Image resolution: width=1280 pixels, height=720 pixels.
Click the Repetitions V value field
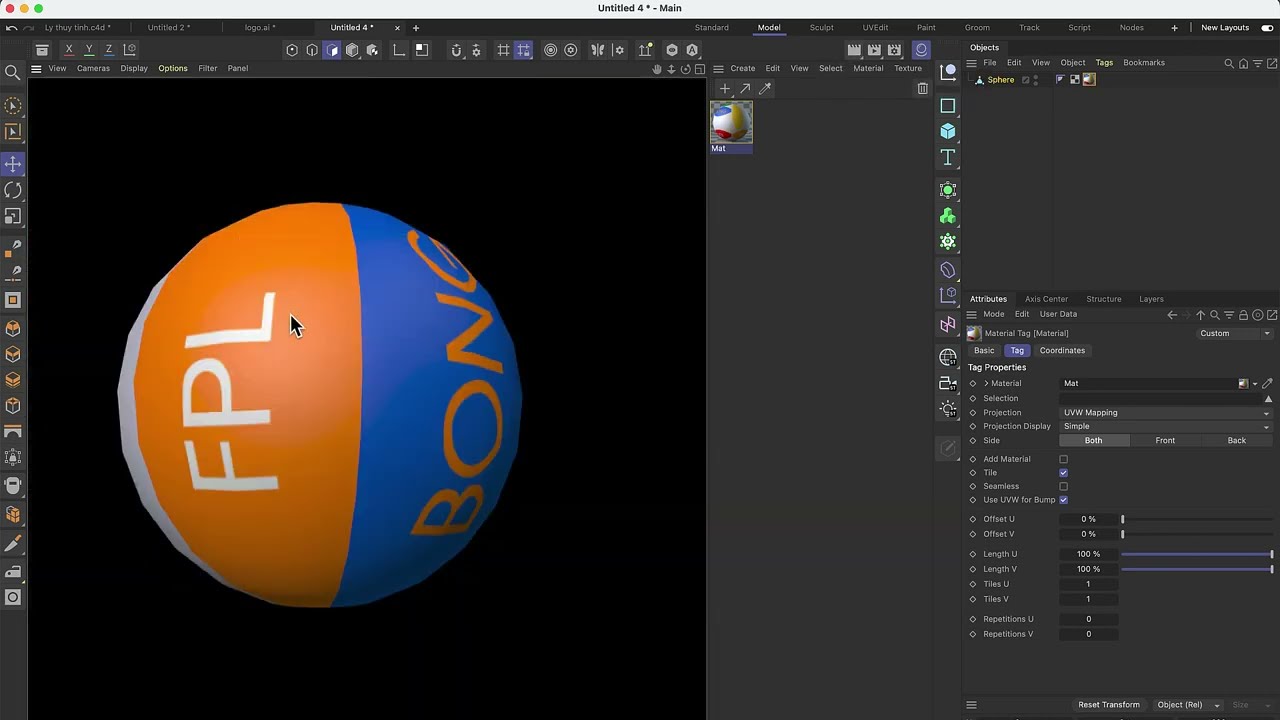click(x=1088, y=634)
